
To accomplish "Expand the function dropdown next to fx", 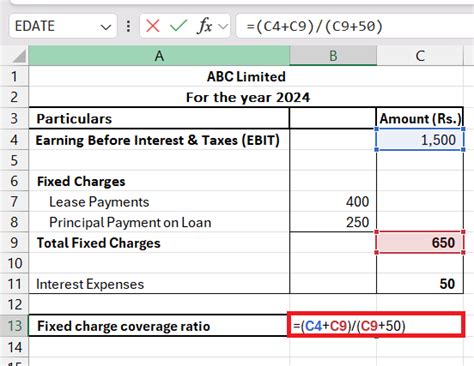I will [223, 26].
